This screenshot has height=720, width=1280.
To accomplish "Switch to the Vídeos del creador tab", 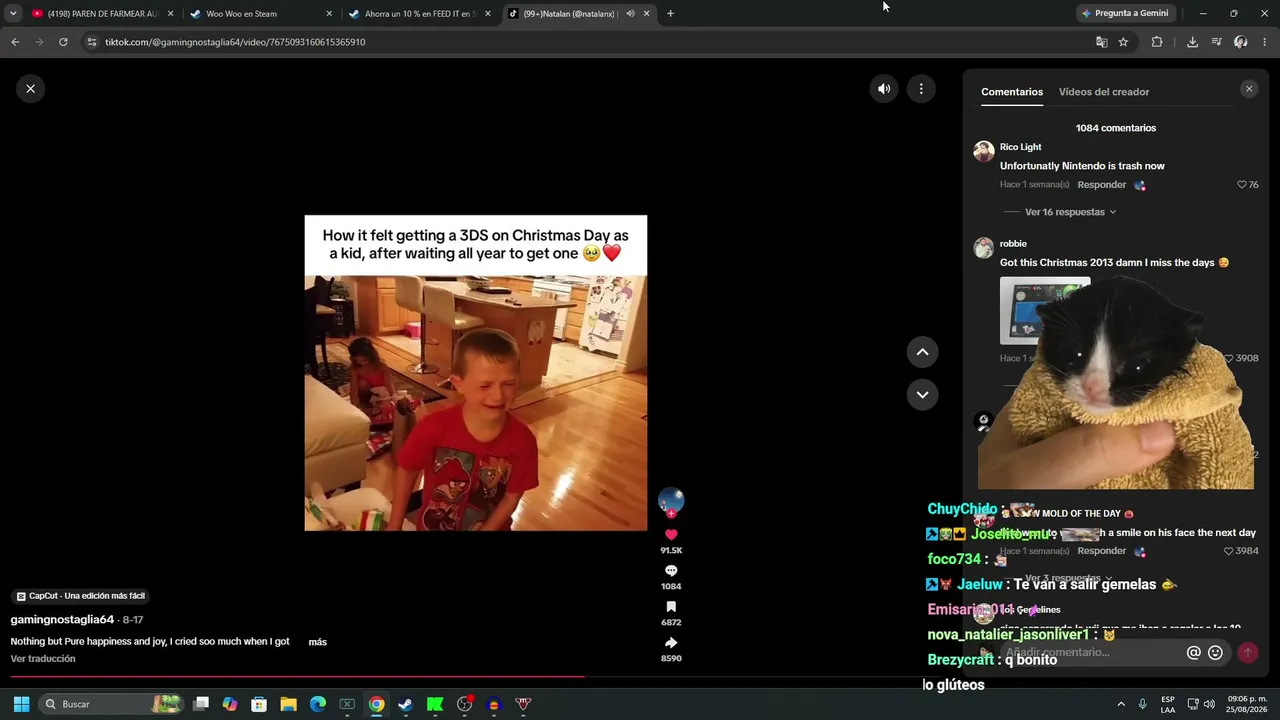I will click(x=1104, y=92).
